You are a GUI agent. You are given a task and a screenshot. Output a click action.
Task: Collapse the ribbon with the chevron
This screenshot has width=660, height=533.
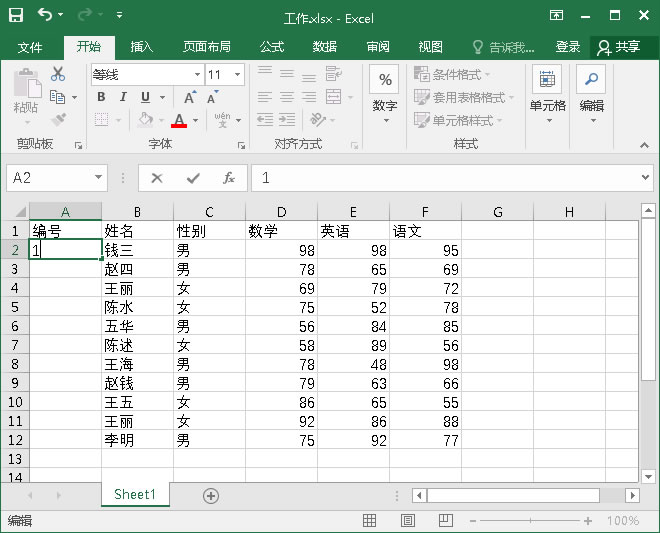click(x=644, y=145)
